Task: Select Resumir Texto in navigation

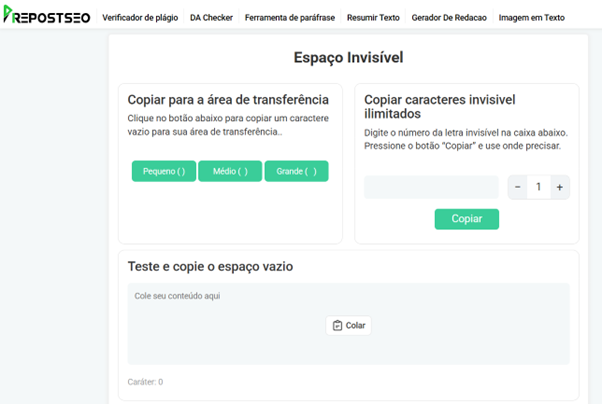Action: [373, 18]
